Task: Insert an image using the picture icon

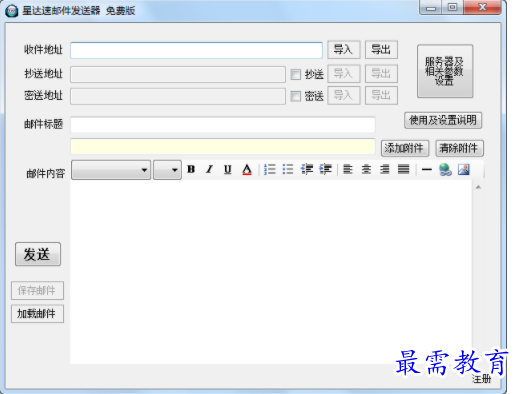Action: [x=464, y=169]
